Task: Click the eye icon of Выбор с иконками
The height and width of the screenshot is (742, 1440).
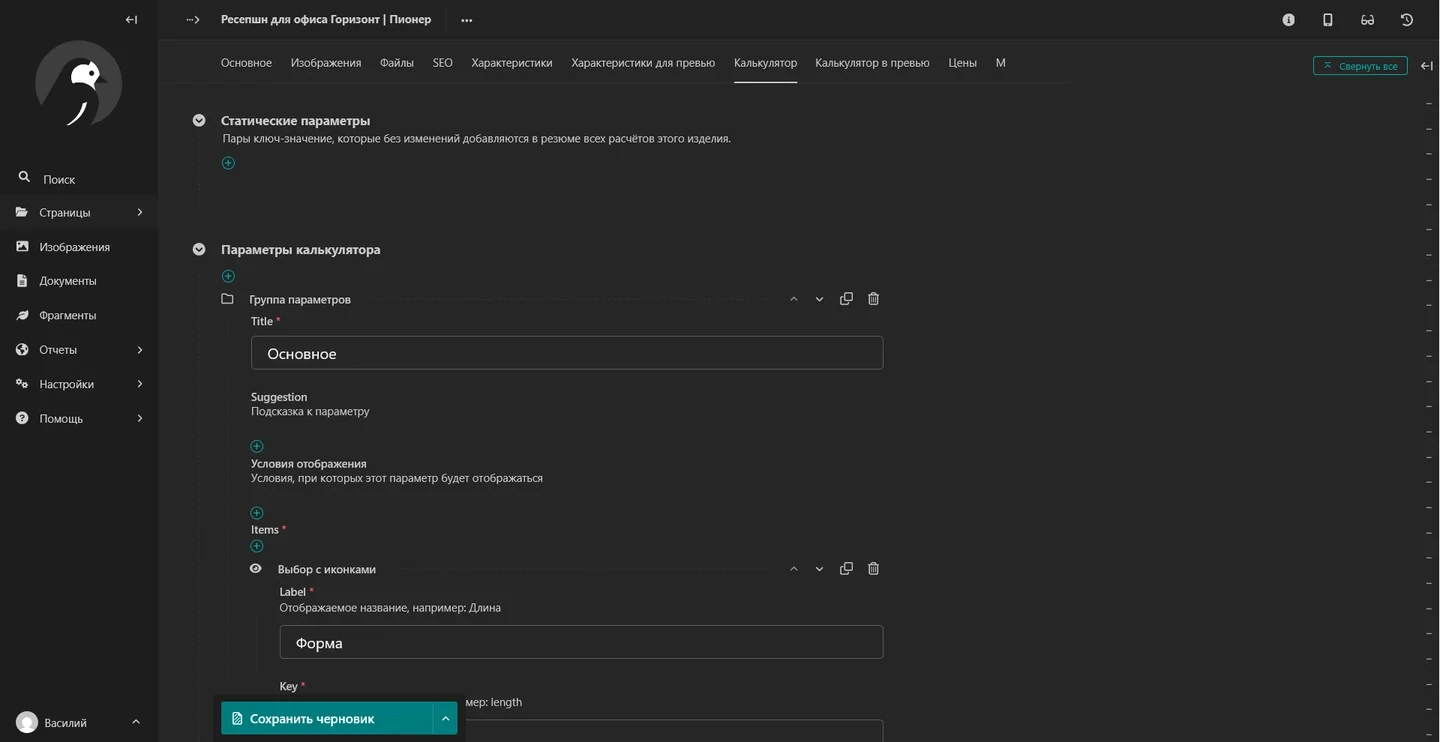Action: click(256, 569)
